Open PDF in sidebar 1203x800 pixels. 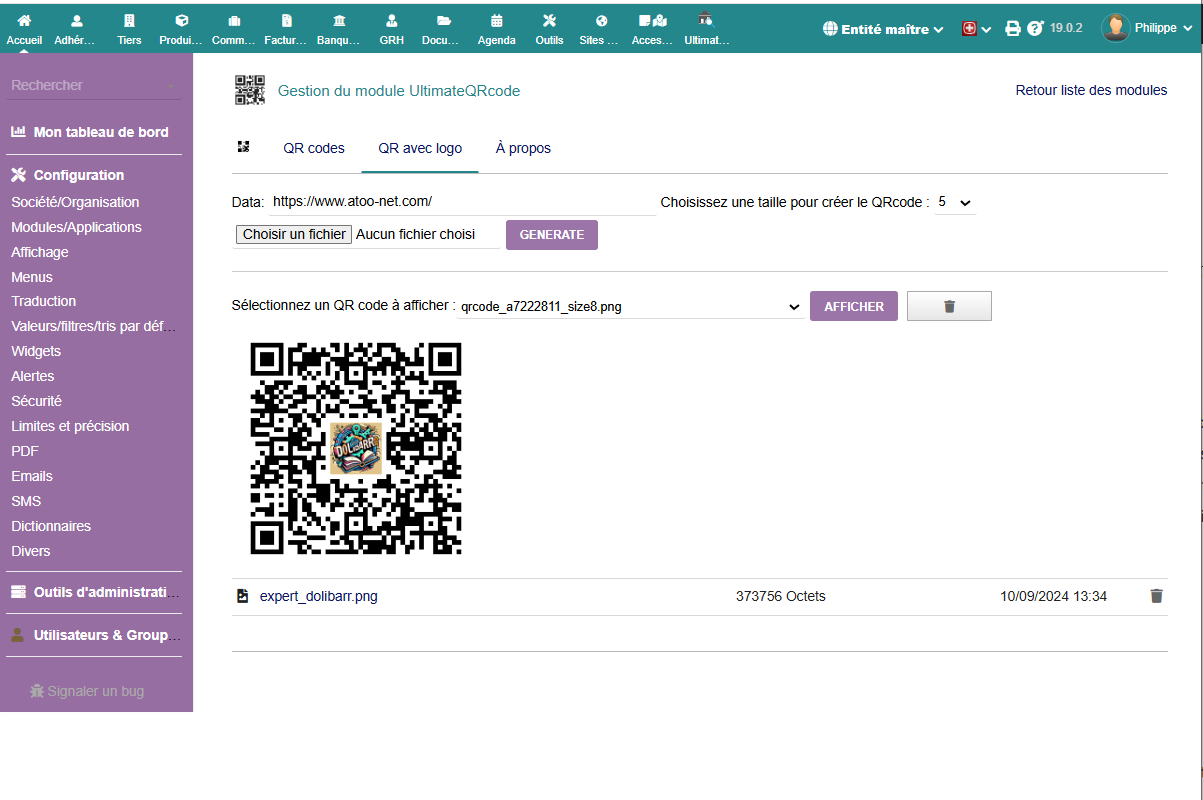coord(25,451)
